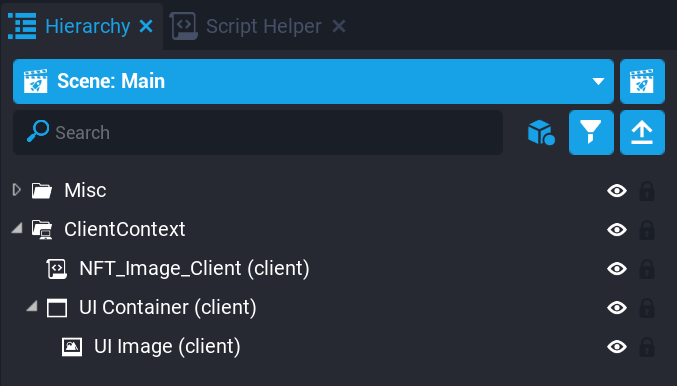This screenshot has height=386, width=677.
Task: Collapse the ClientContext tree arrow
Action: point(17,228)
